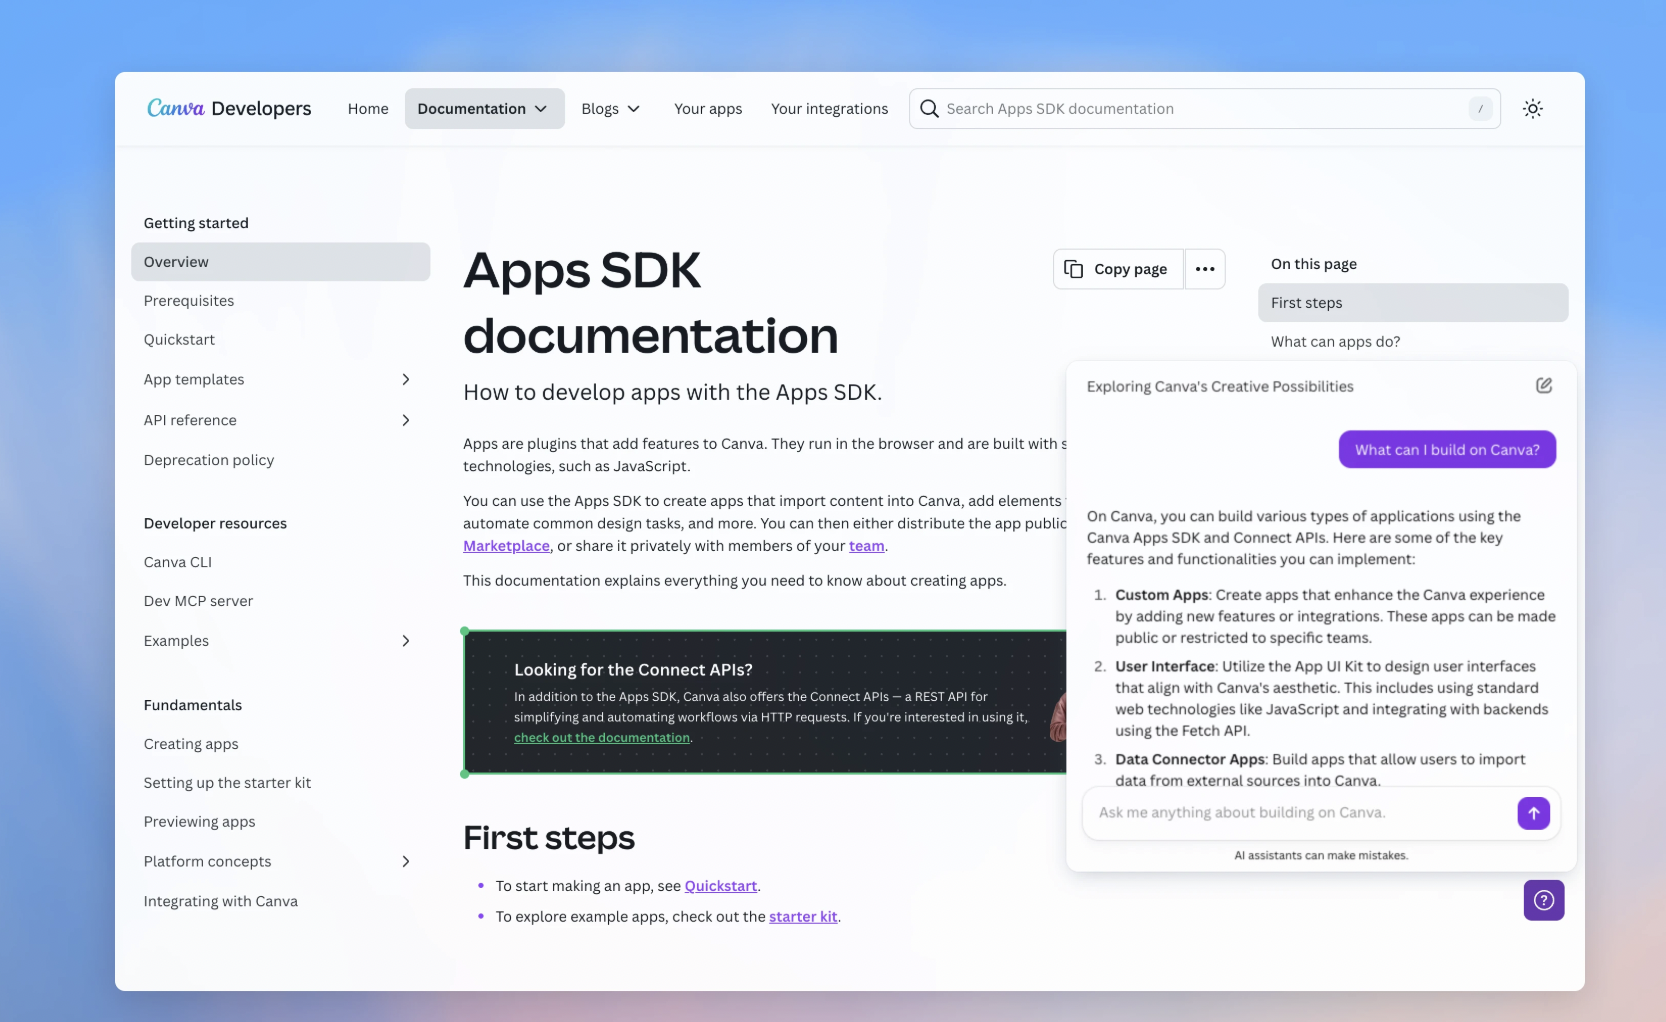Image resolution: width=1666 pixels, height=1022 pixels.
Task: Open the Blogs dropdown menu
Action: [610, 109]
